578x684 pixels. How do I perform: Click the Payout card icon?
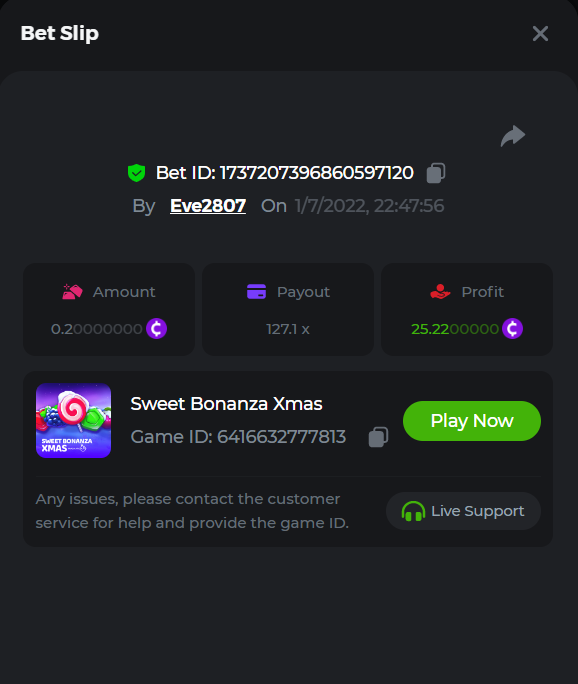click(x=257, y=291)
